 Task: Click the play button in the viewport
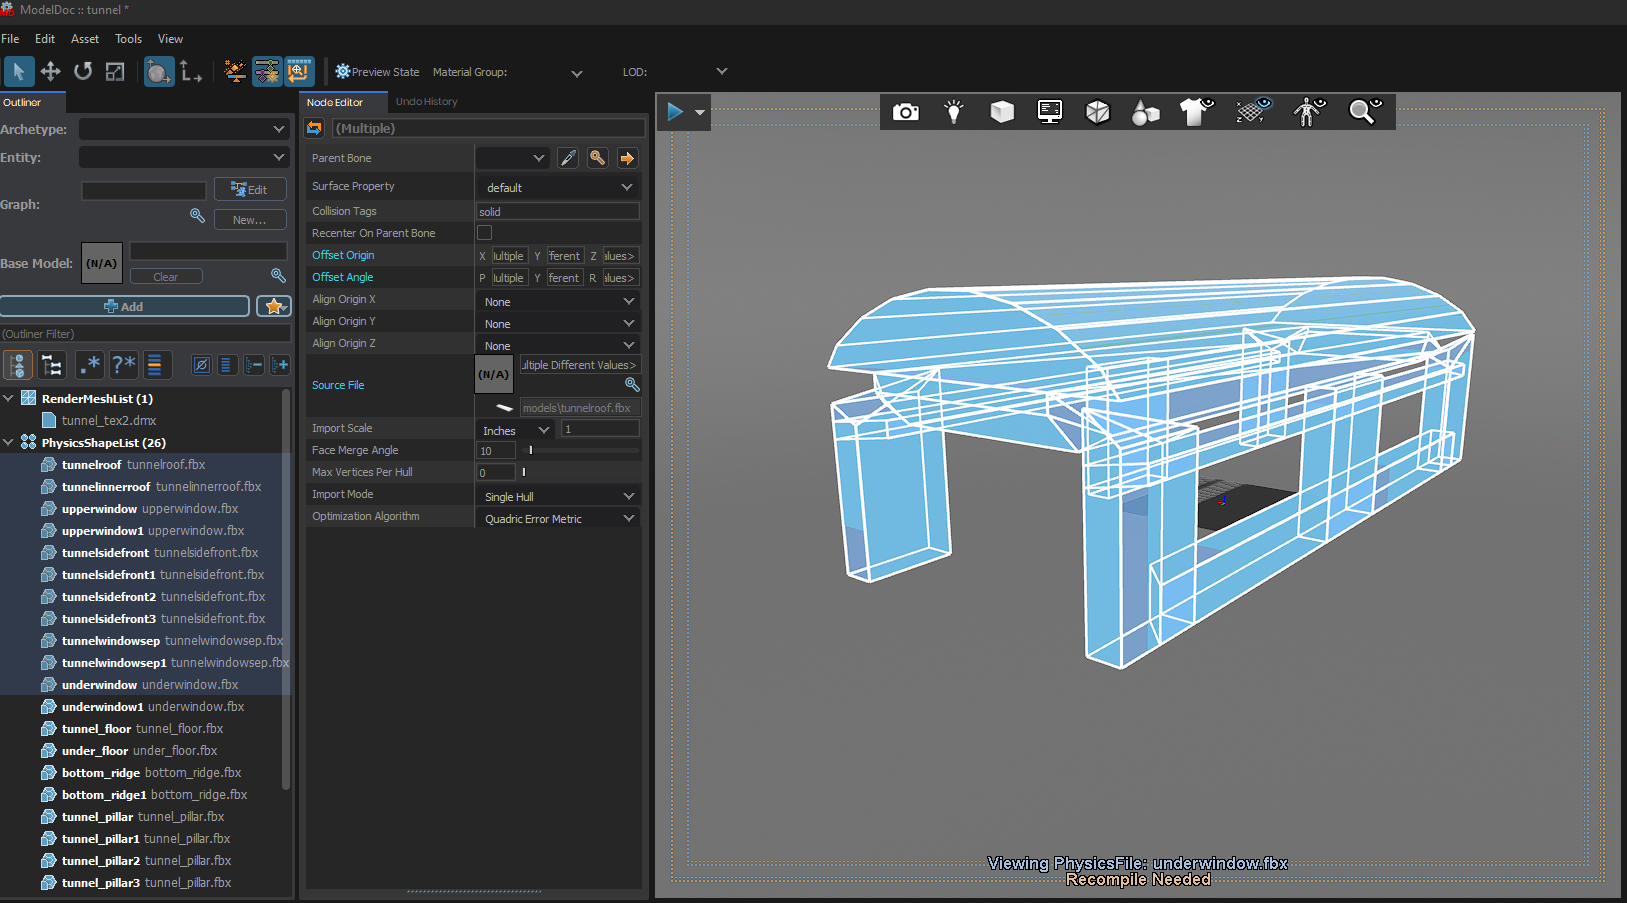(675, 112)
